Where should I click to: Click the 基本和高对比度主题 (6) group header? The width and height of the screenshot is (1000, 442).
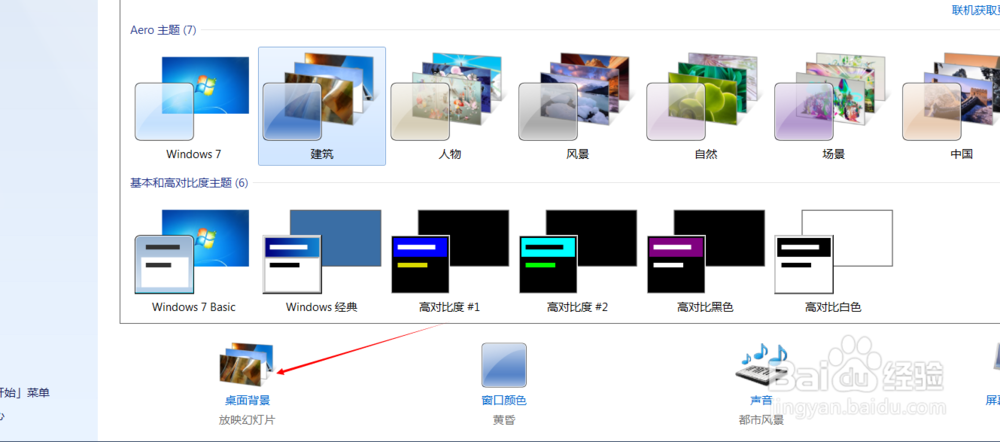click(x=189, y=183)
